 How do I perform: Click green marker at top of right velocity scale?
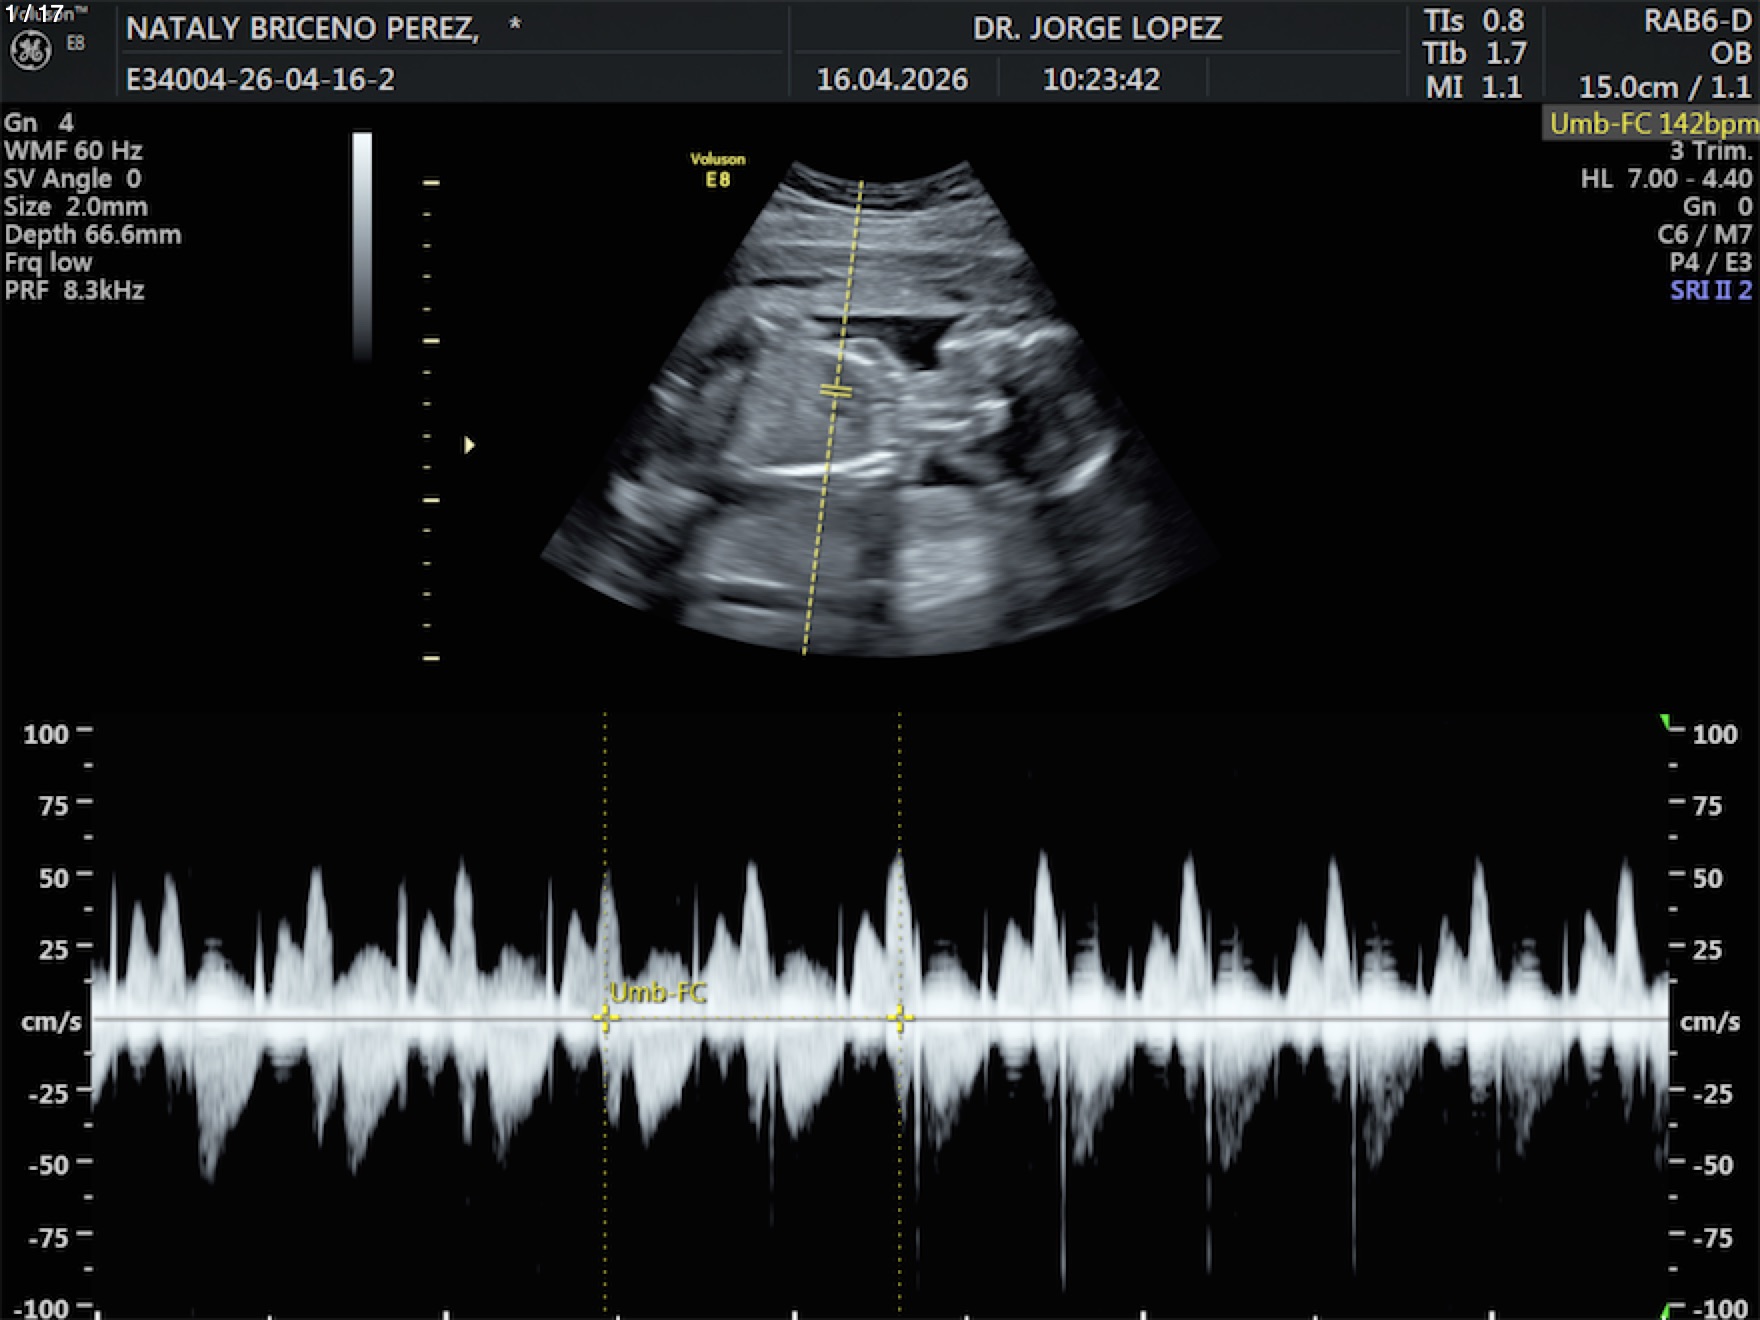pyautogui.click(x=1666, y=722)
